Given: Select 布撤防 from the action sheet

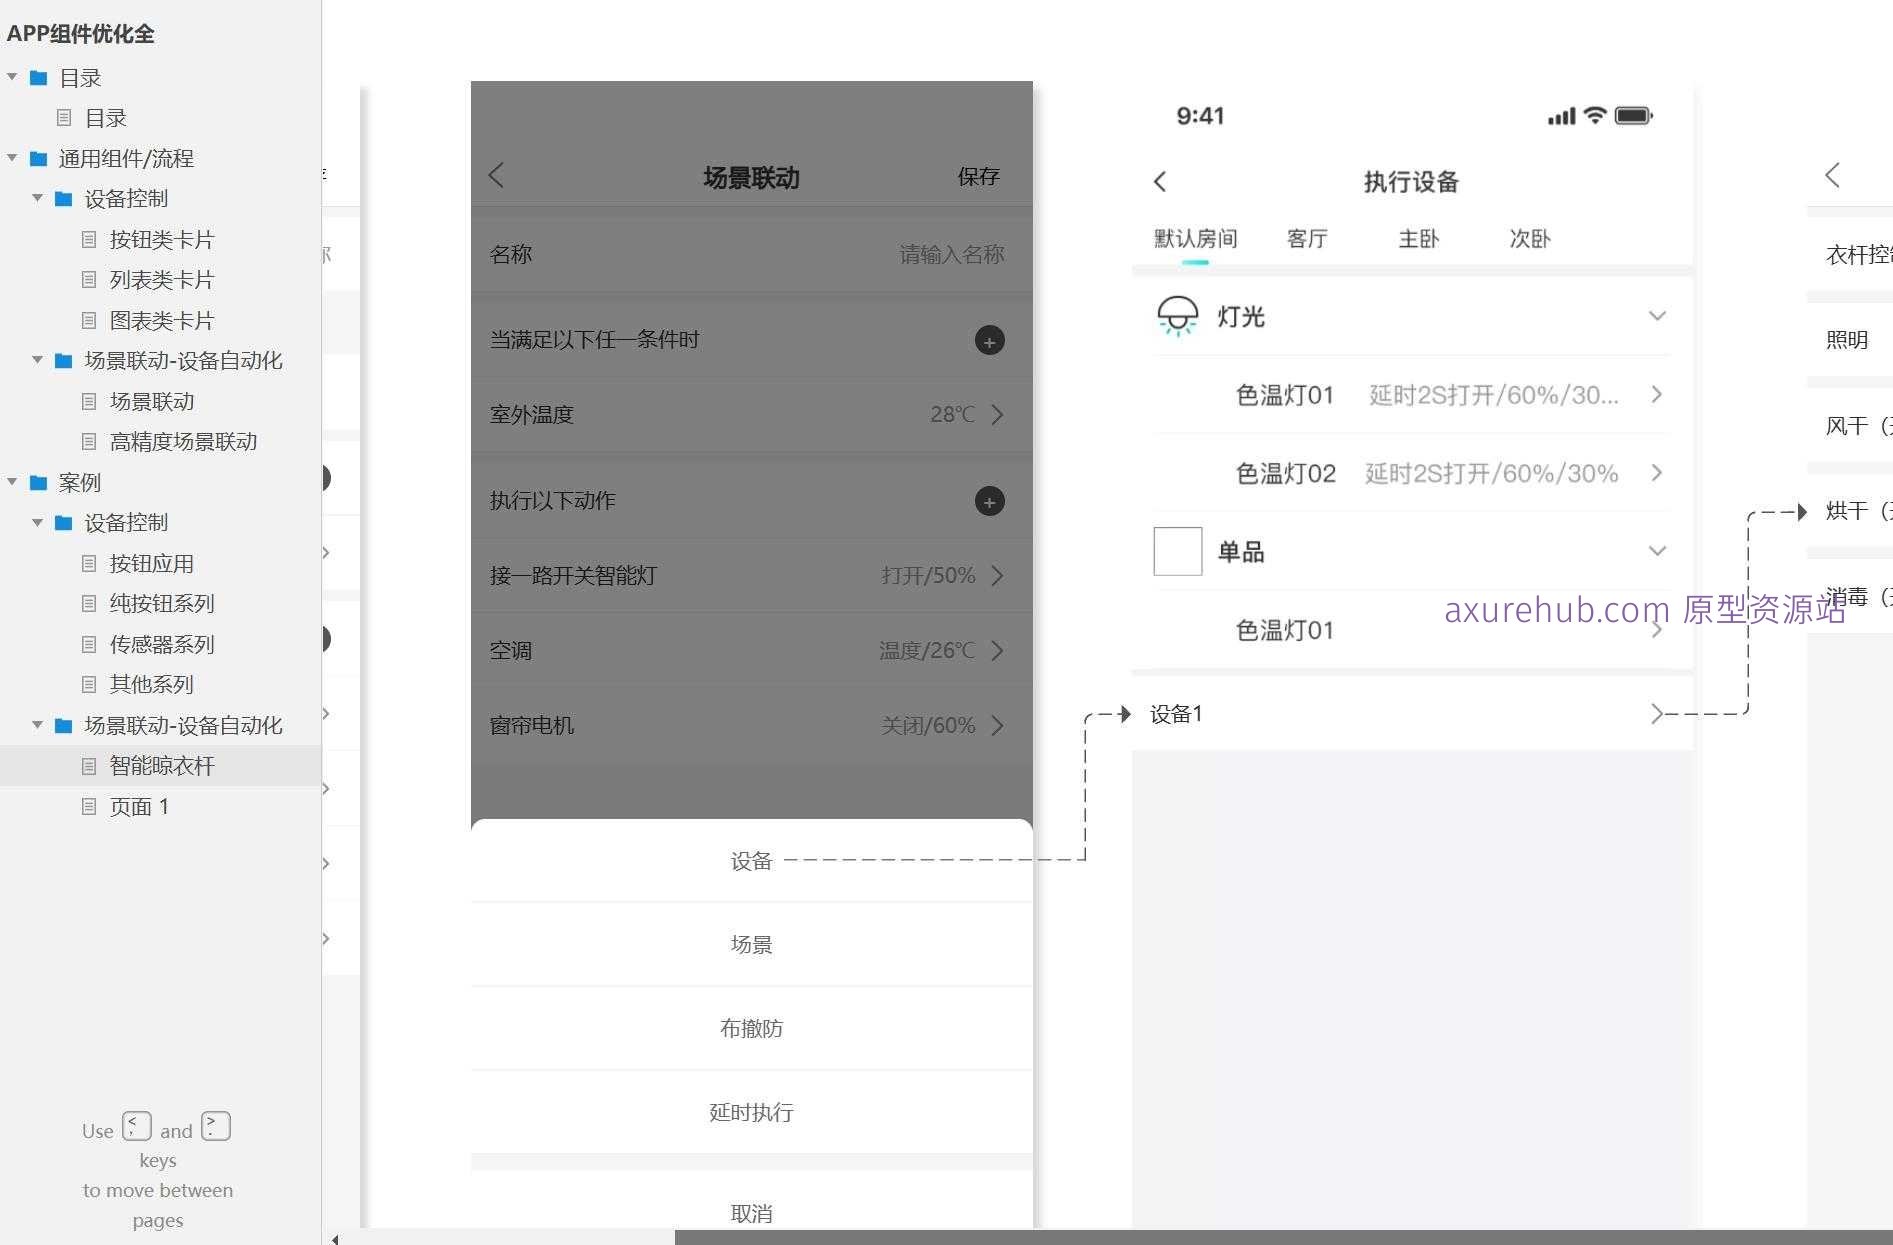Looking at the screenshot, I should [x=751, y=1028].
